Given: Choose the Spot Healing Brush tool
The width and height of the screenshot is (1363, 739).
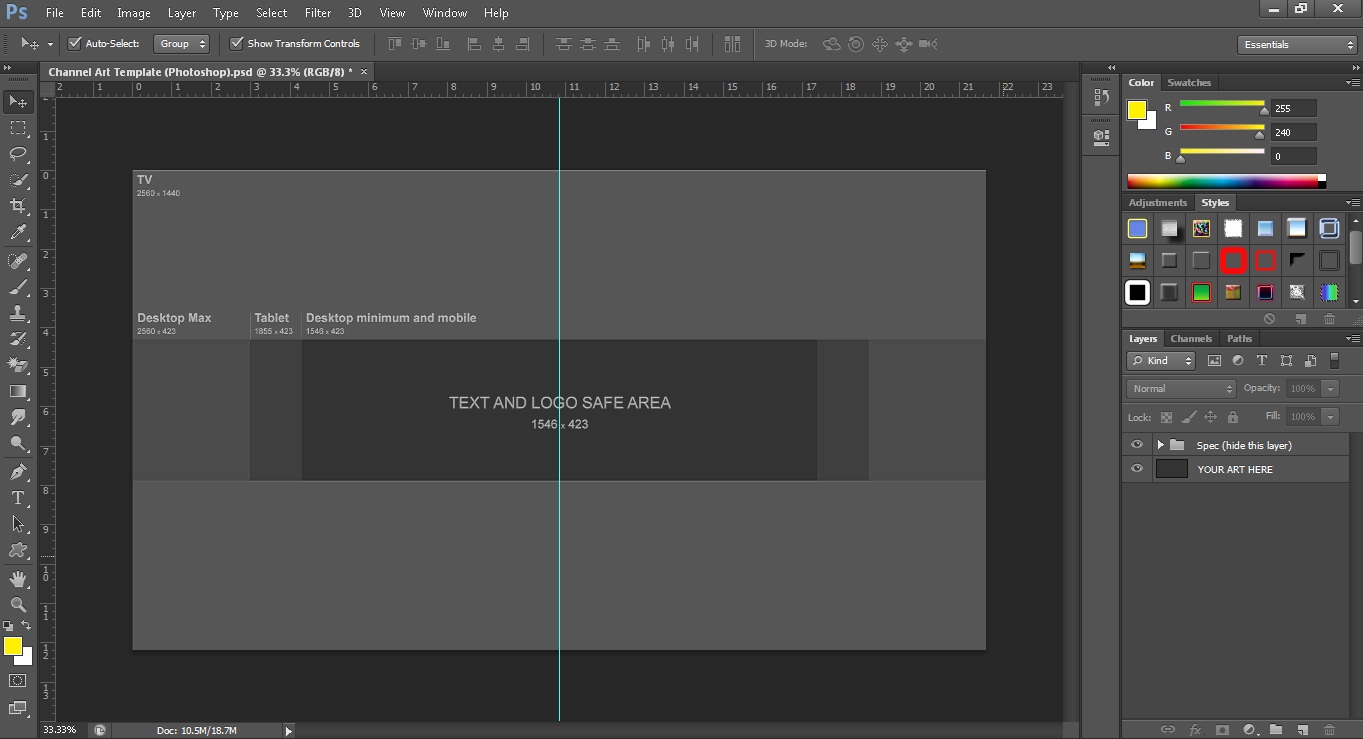Looking at the screenshot, I should (18, 261).
